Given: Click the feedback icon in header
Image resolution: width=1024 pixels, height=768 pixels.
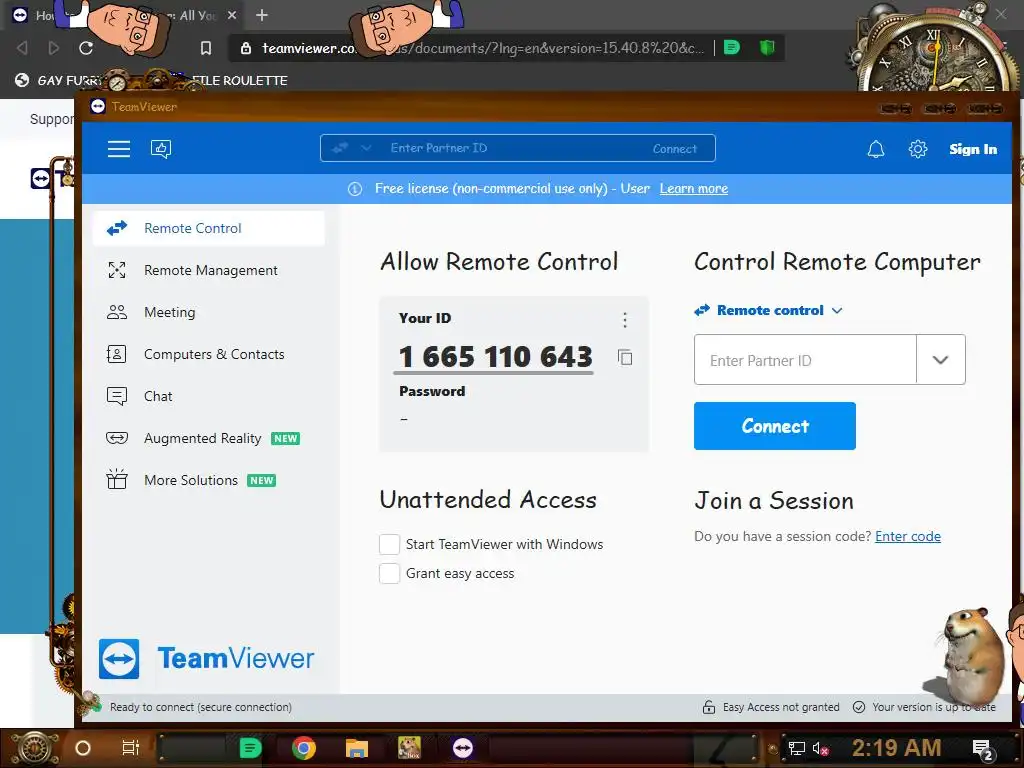Looking at the screenshot, I should [x=161, y=149].
